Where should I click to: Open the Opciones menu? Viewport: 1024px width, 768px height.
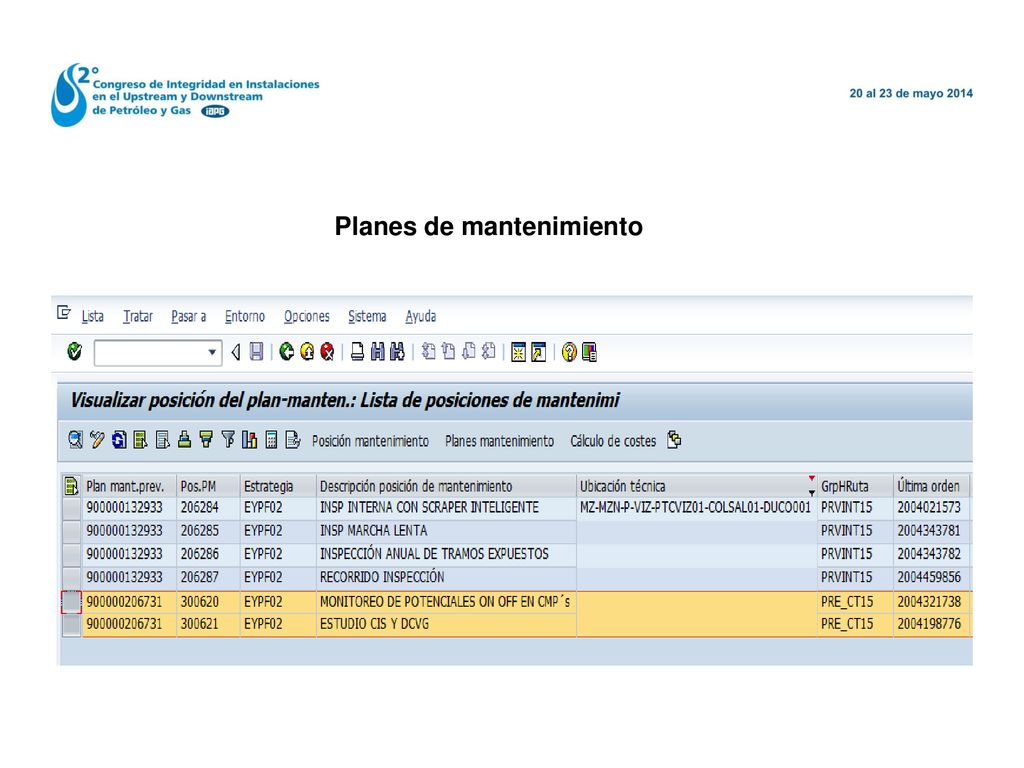[x=307, y=316]
